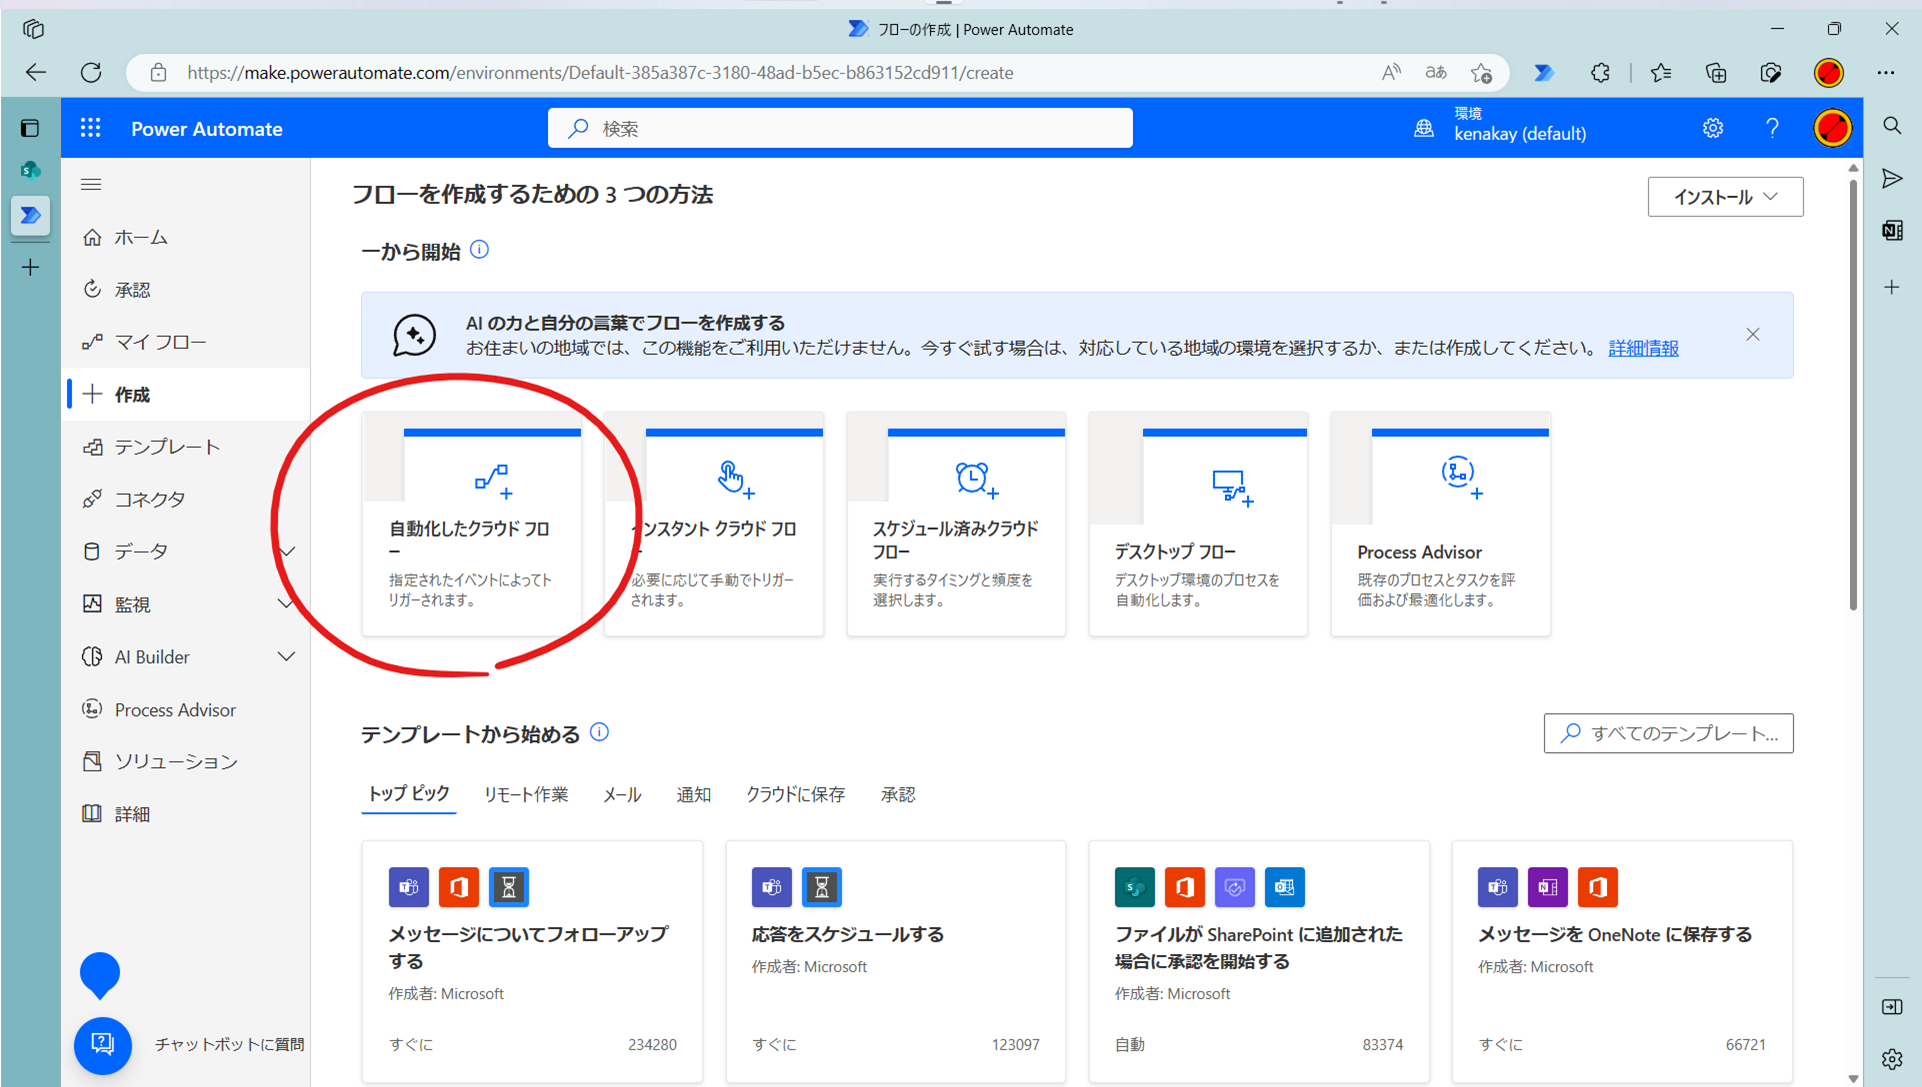Screen dimensions: 1922x1087
Task: Click the info icon beside 一から開始
Action: click(480, 250)
